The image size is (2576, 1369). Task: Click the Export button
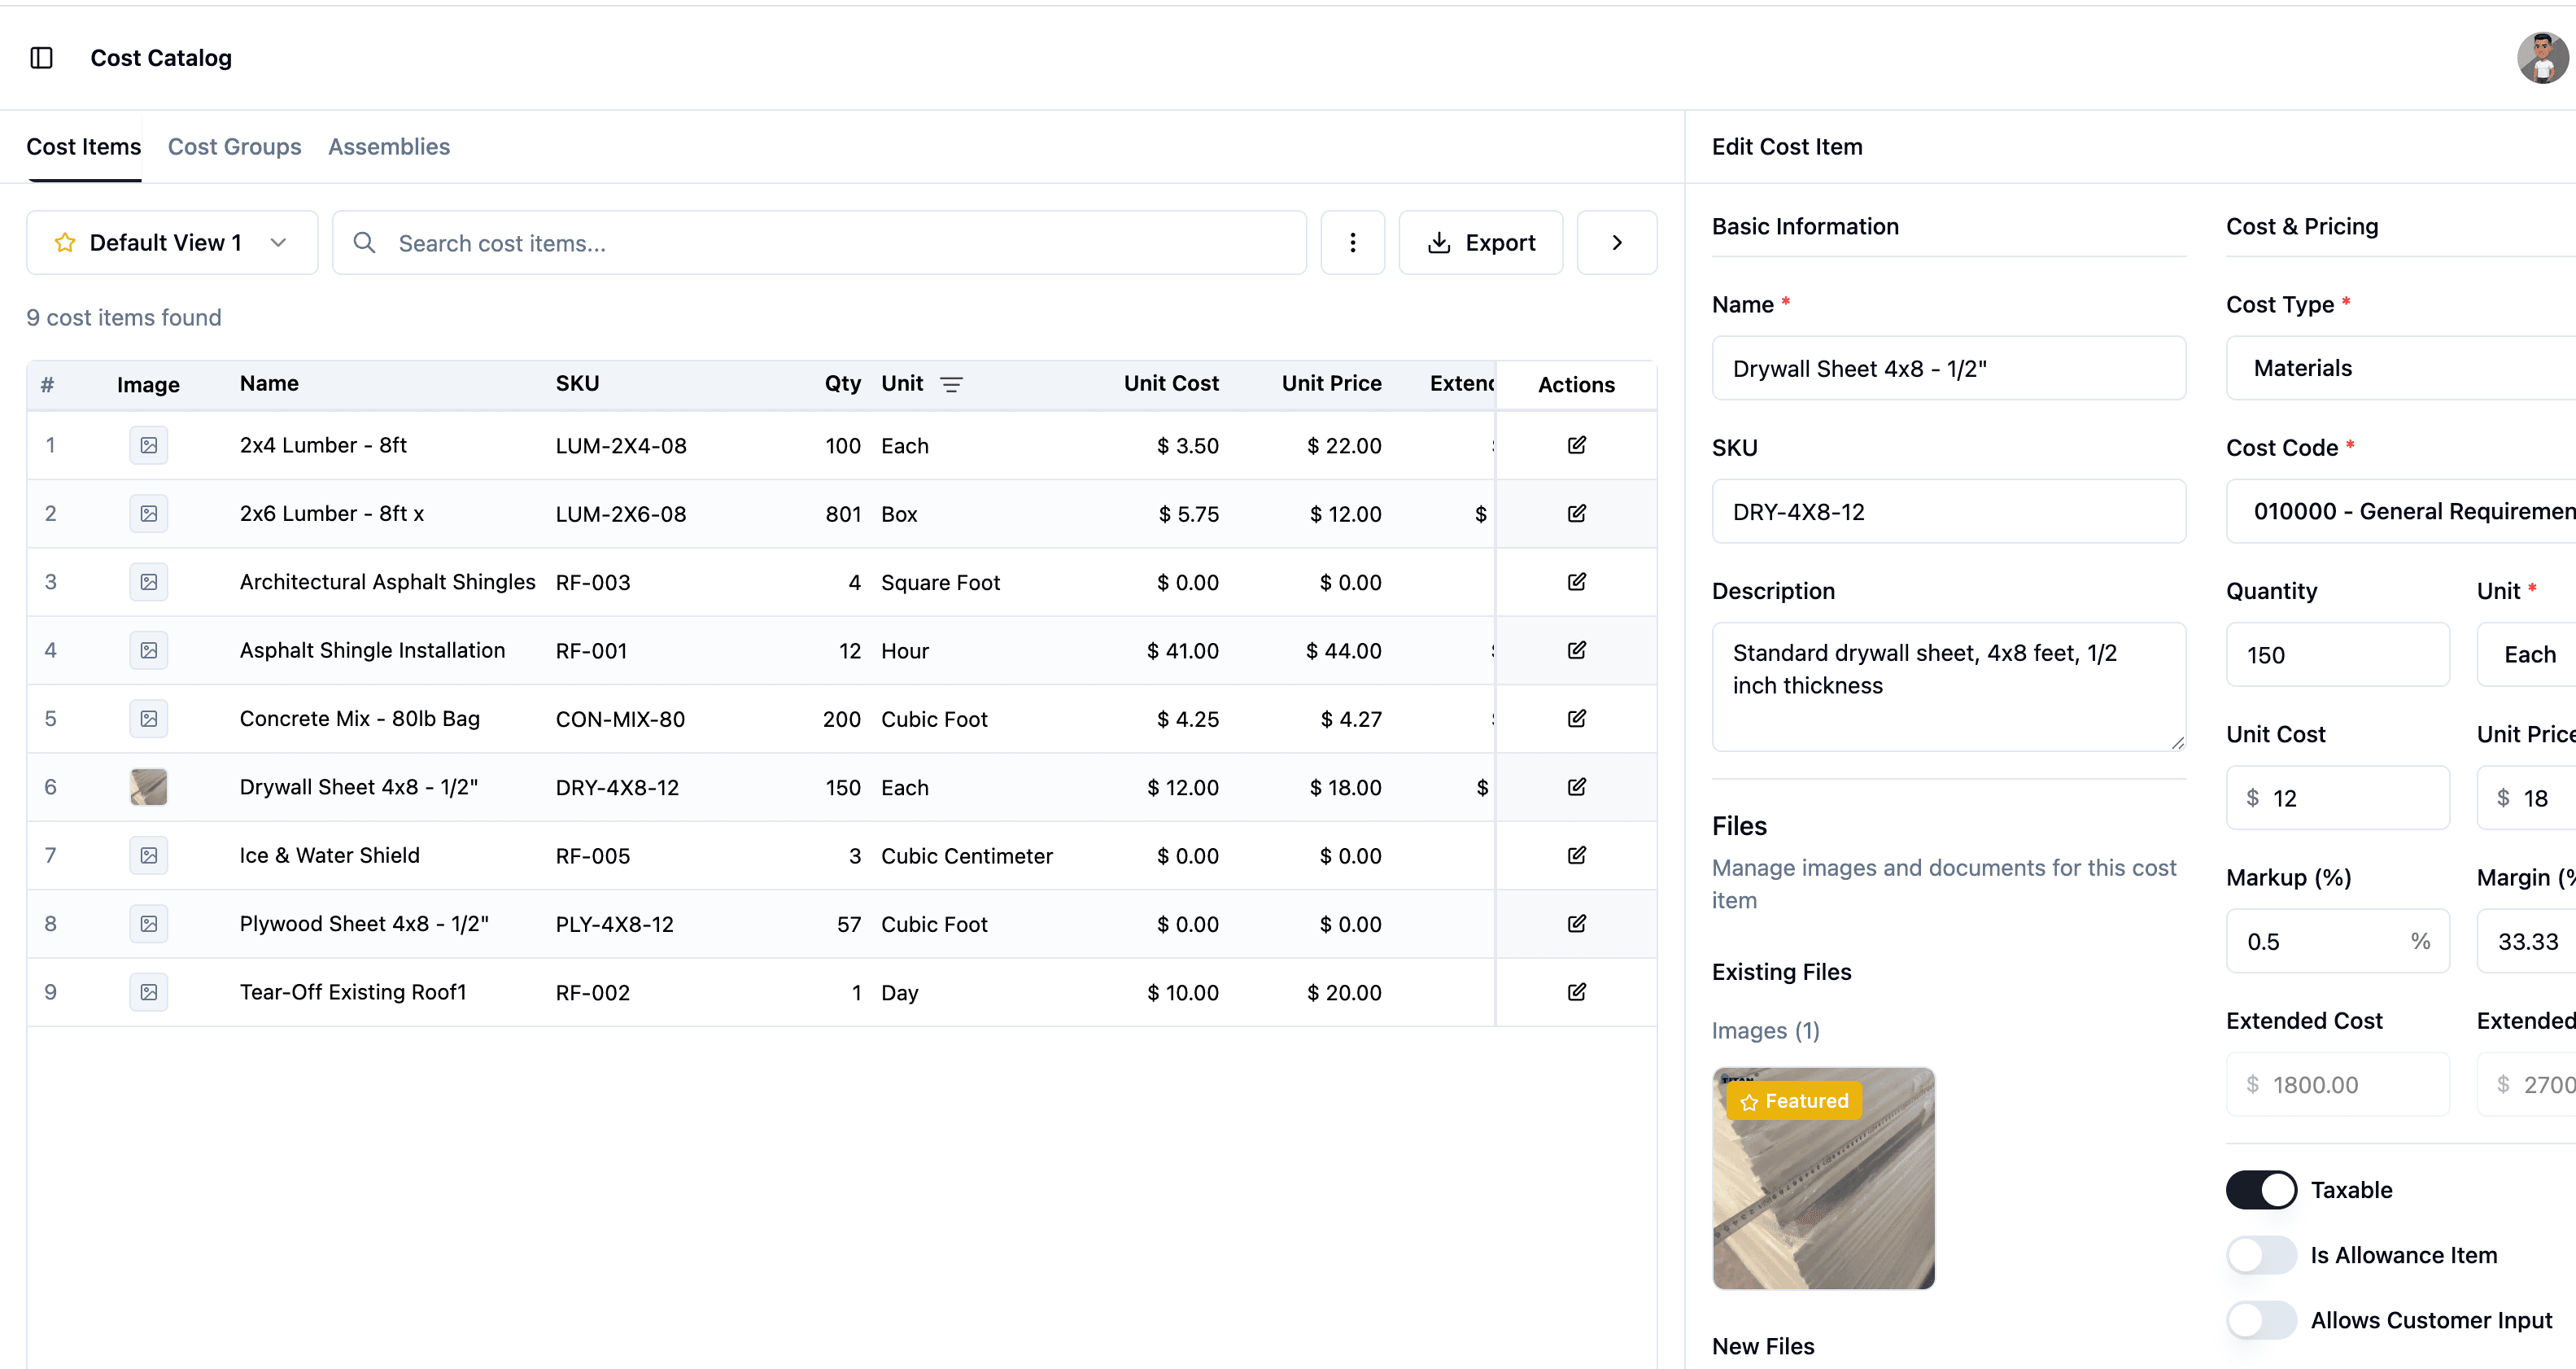pos(1480,243)
